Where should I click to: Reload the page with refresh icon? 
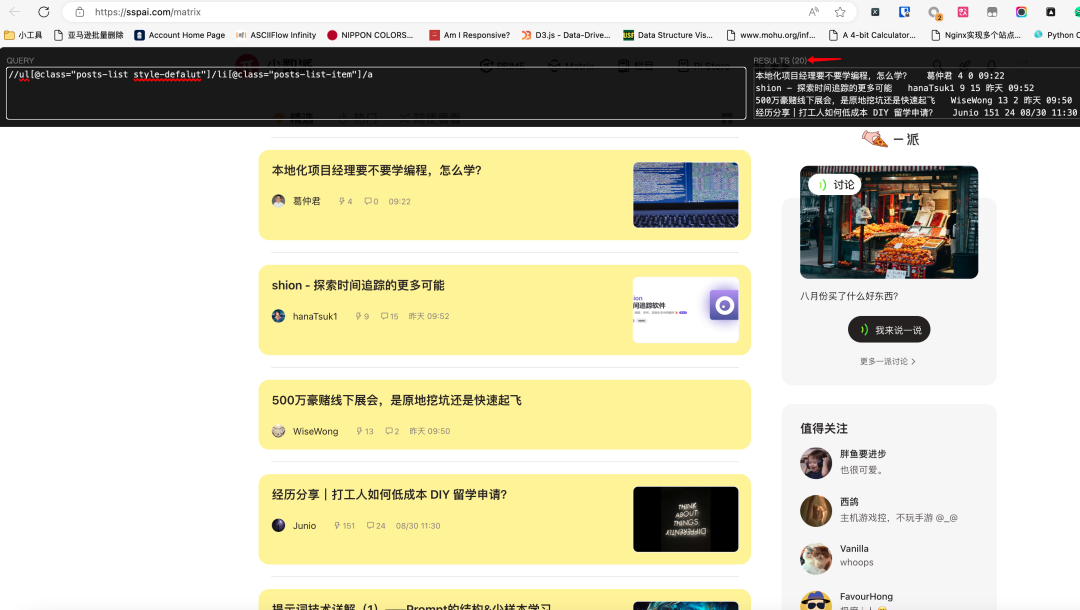[x=43, y=12]
